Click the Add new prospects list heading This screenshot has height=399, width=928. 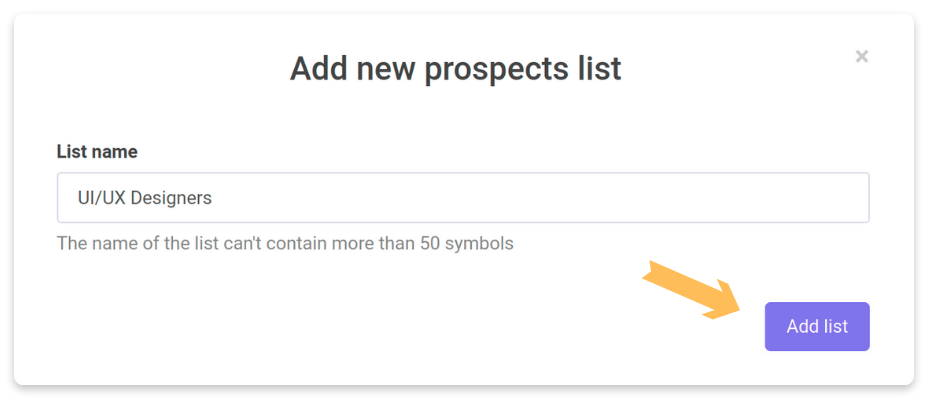pyautogui.click(x=455, y=69)
